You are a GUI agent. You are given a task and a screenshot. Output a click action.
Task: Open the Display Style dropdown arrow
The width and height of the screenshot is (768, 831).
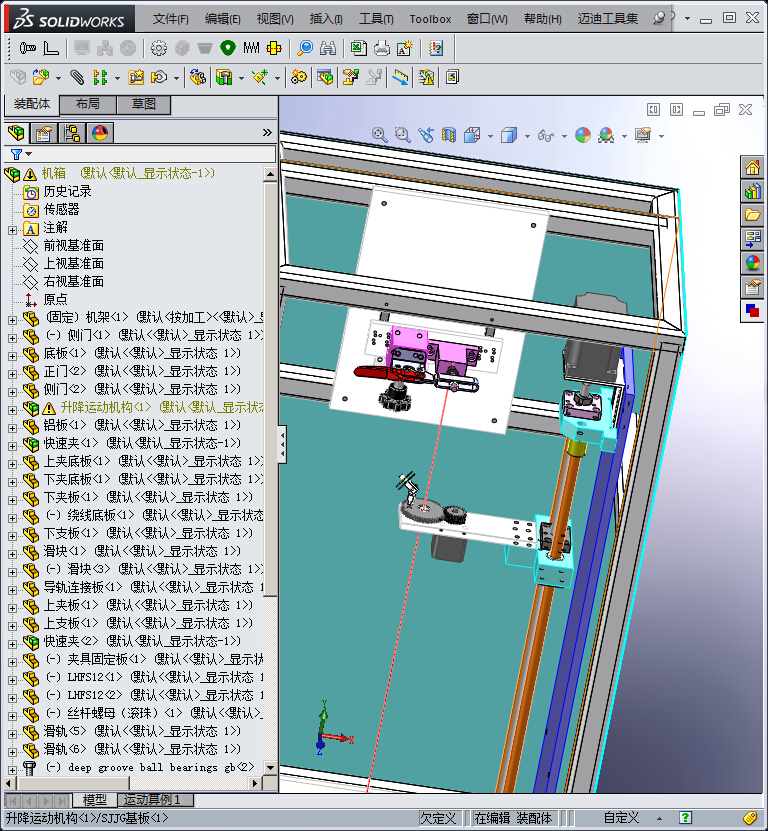coord(527,136)
